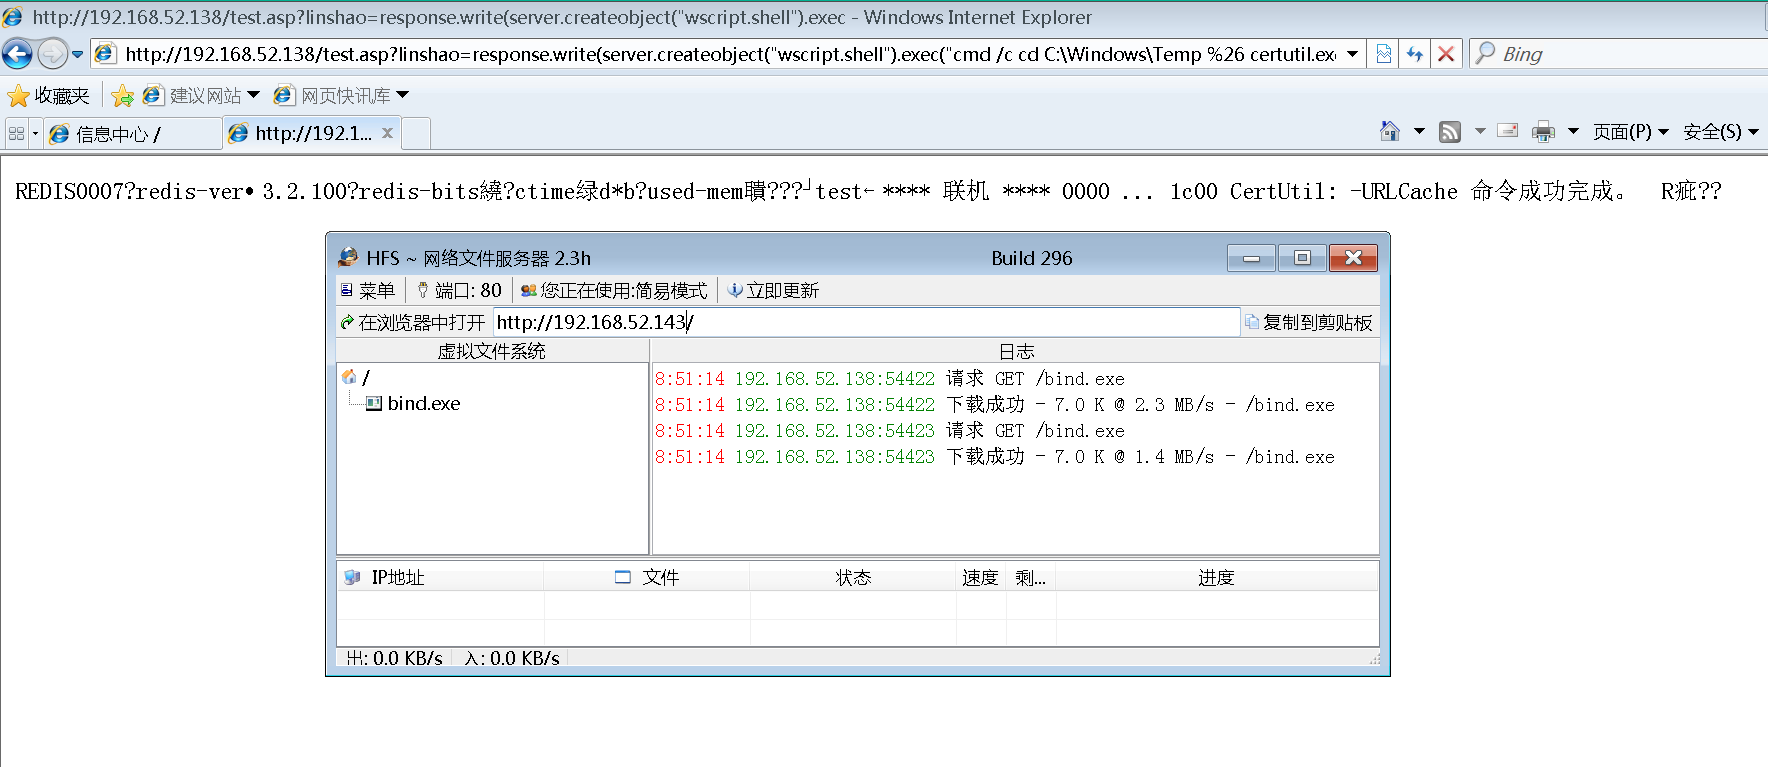Click the 日志 log panel header
The height and width of the screenshot is (767, 1768).
click(1016, 351)
